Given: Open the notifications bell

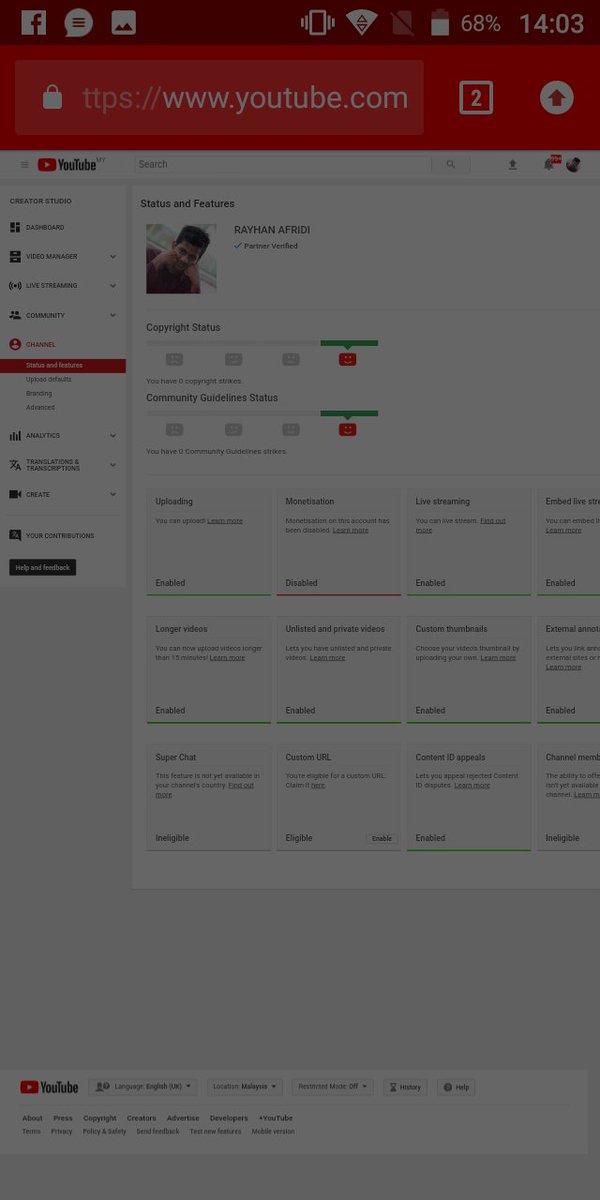Looking at the screenshot, I should point(548,164).
